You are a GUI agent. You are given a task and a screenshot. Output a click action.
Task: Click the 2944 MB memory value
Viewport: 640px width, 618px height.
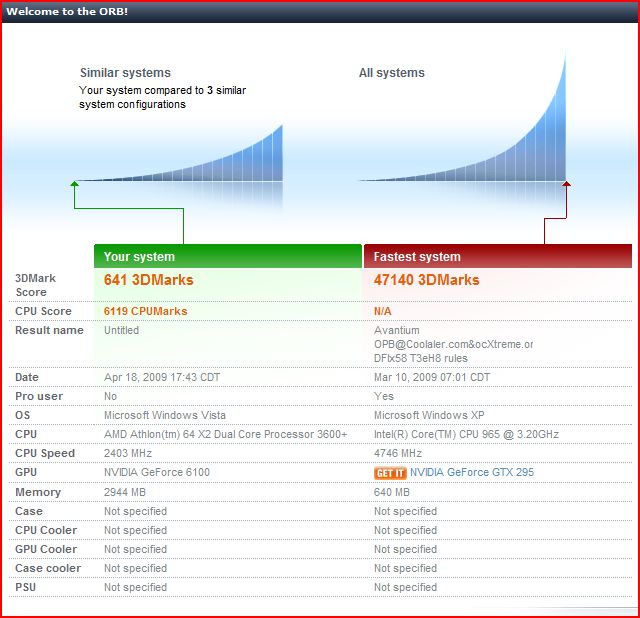point(124,492)
